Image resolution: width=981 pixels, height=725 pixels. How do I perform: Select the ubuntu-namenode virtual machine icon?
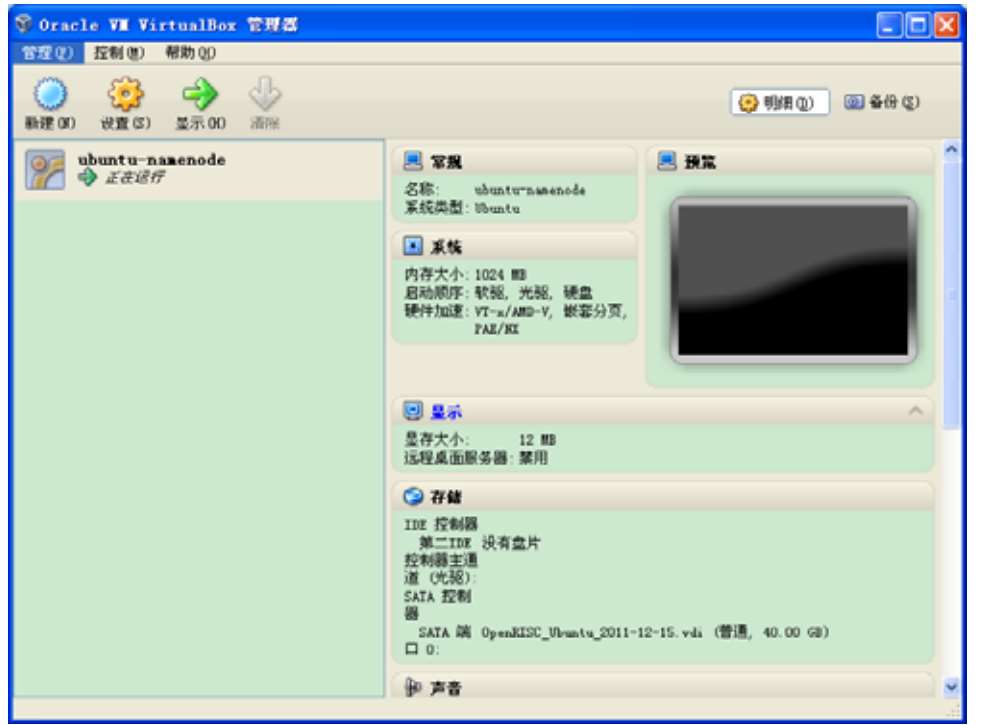44,169
